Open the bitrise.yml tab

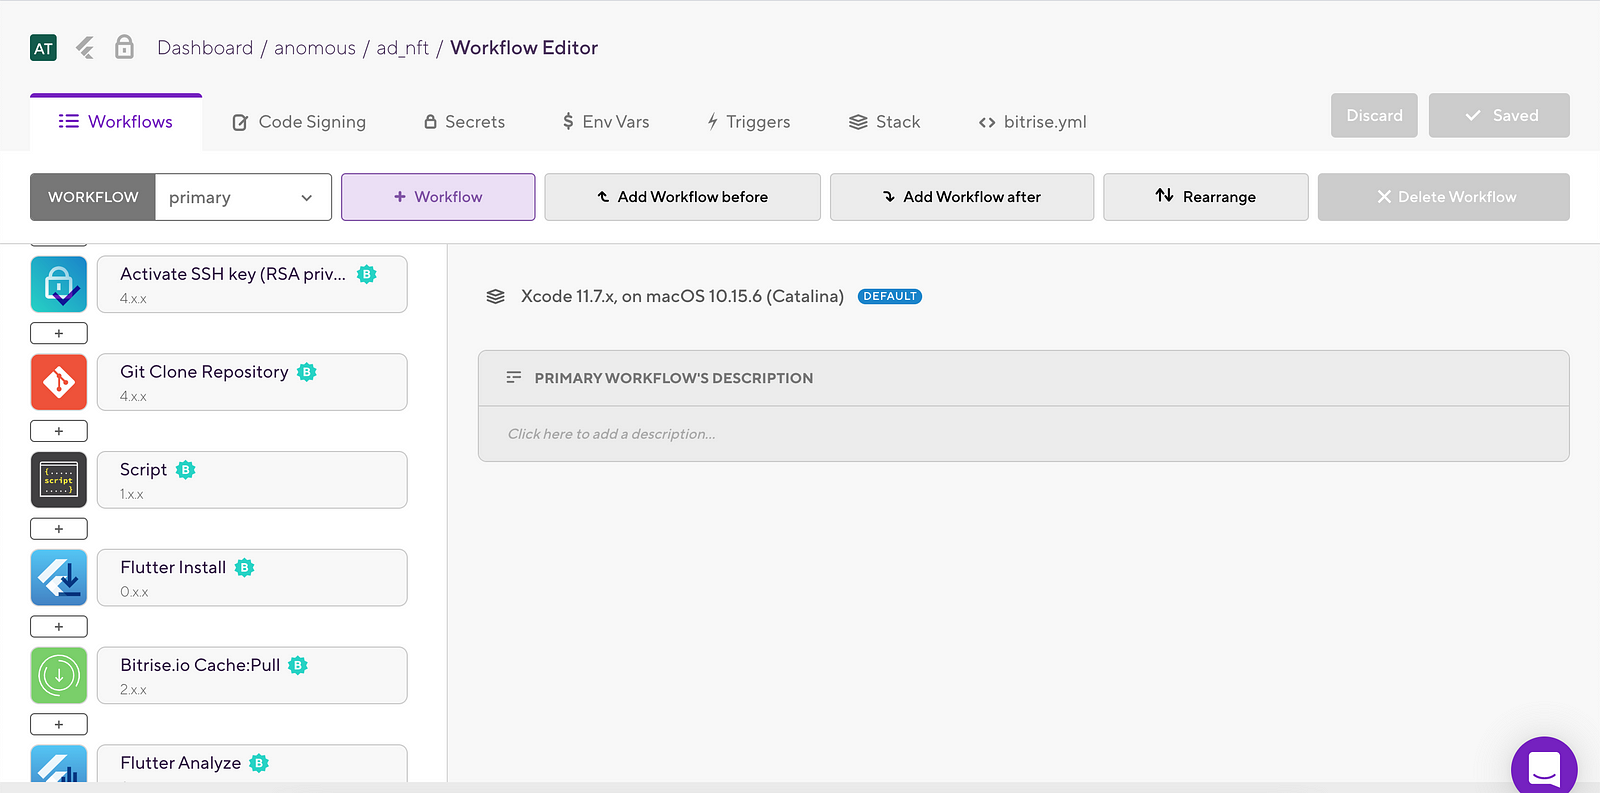pyautogui.click(x=1032, y=122)
